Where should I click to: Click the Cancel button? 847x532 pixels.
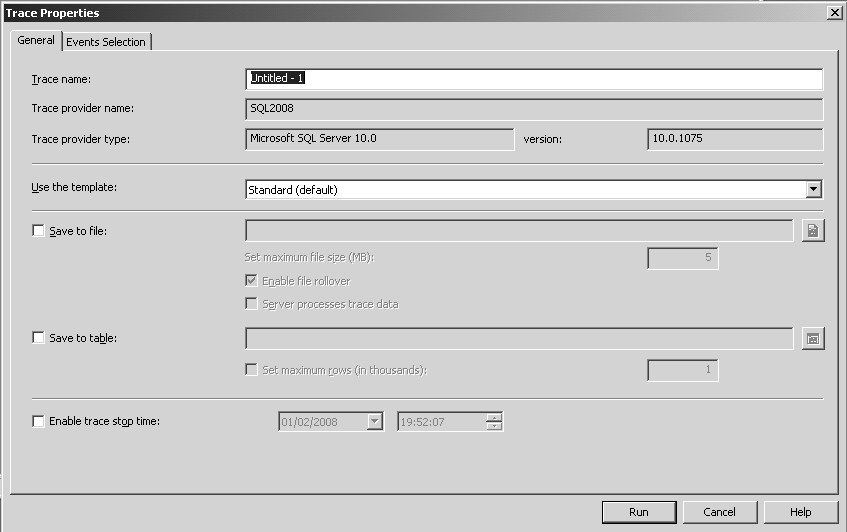(x=720, y=512)
